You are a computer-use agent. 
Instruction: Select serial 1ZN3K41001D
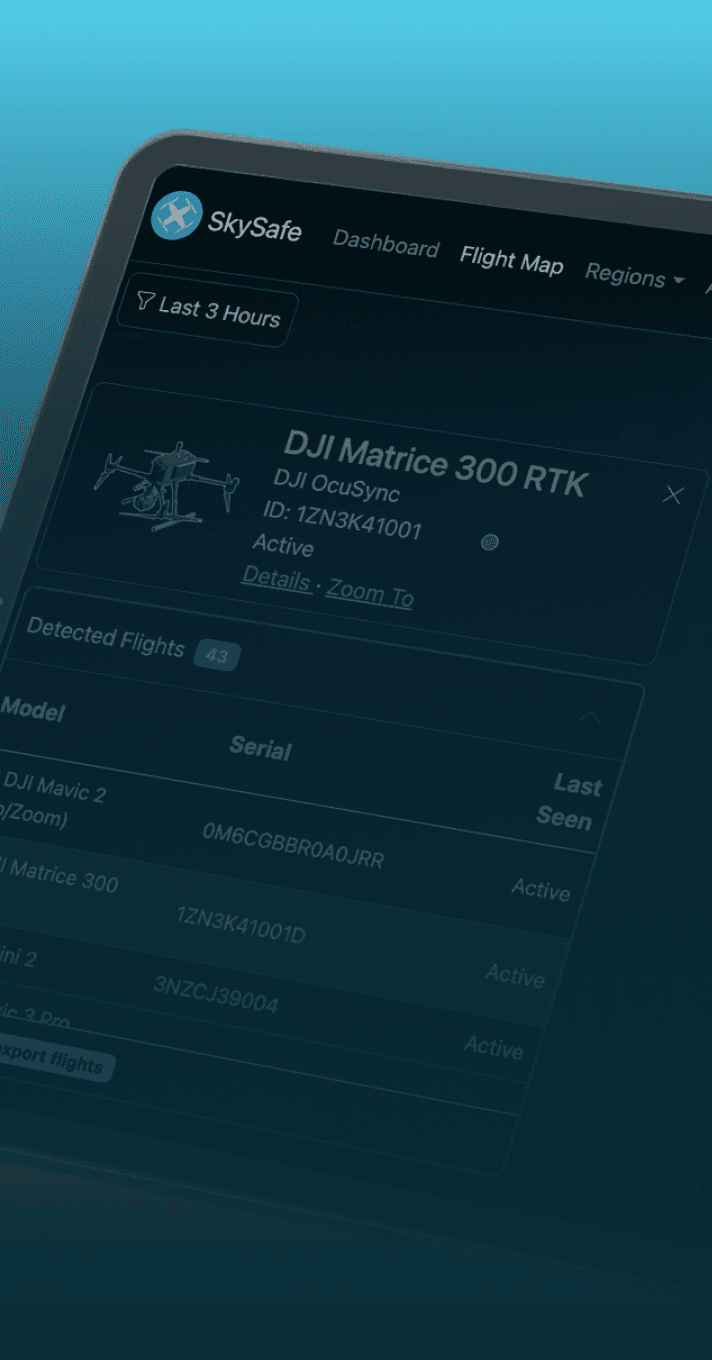pos(241,925)
